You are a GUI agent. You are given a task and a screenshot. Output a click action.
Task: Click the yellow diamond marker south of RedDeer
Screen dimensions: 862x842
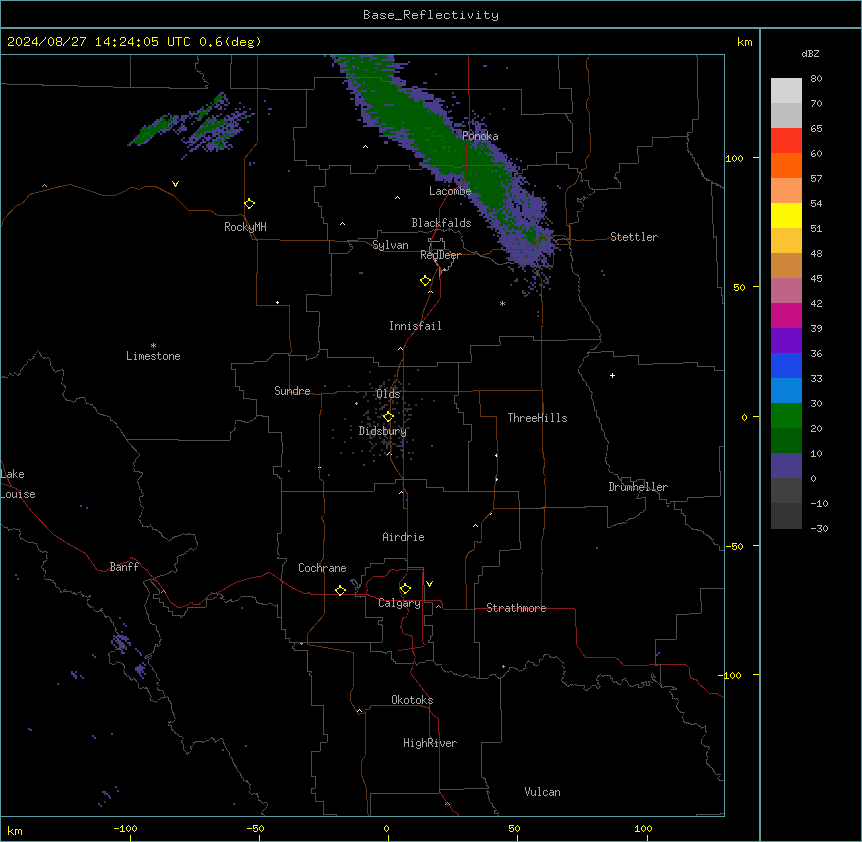coord(426,281)
